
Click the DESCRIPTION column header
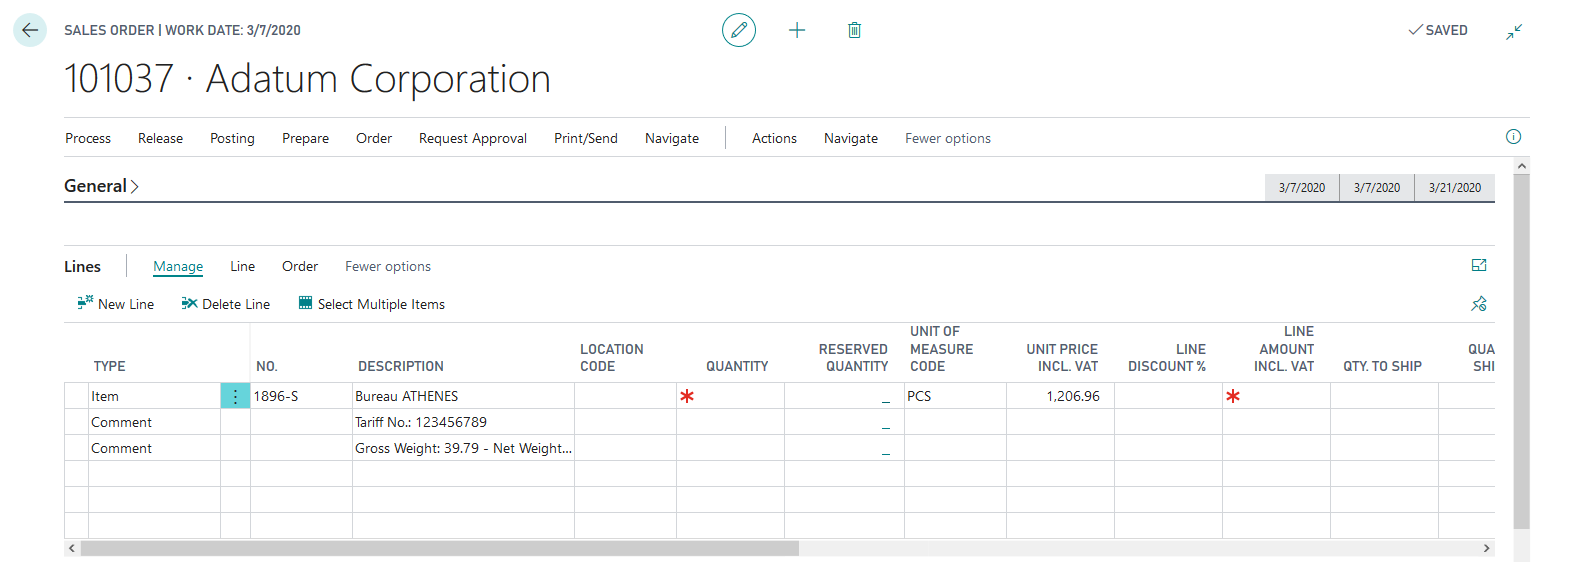[401, 366]
